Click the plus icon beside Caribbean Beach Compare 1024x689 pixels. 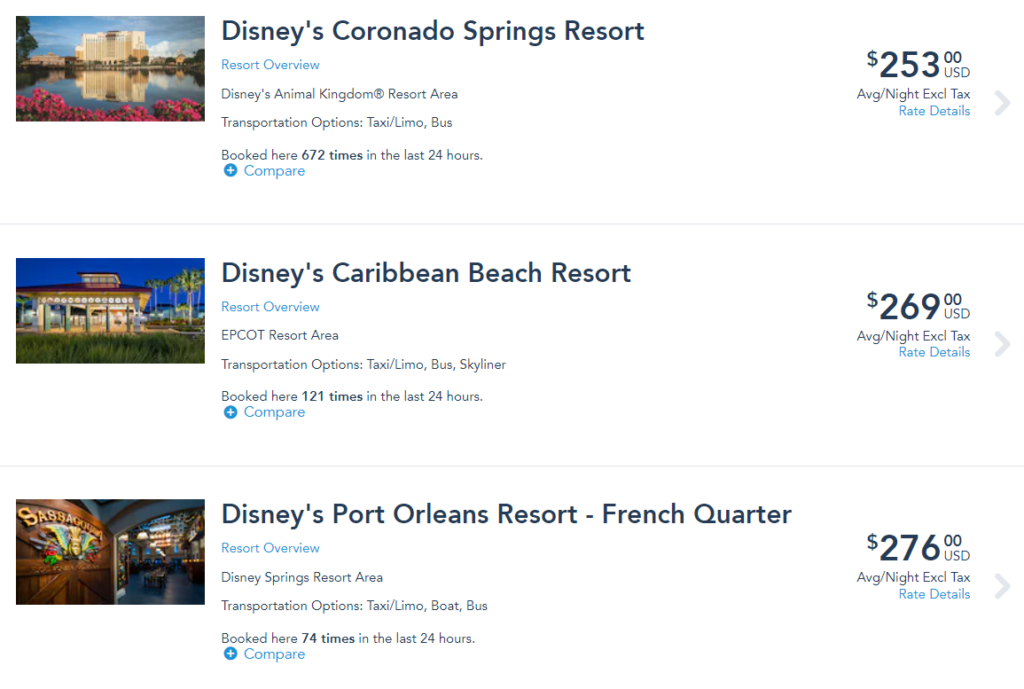coord(231,412)
